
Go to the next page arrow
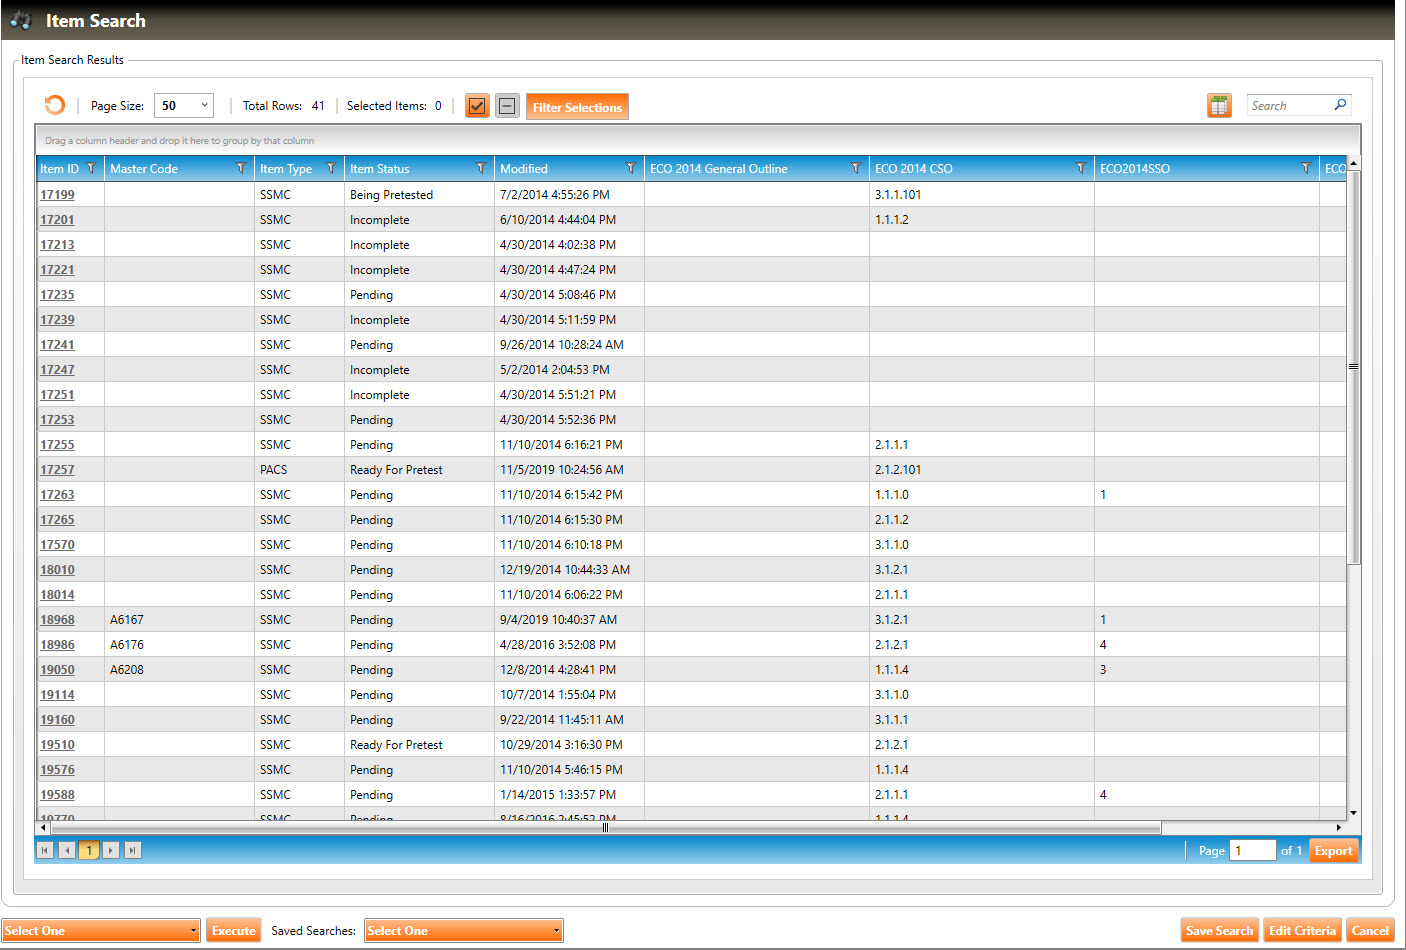[x=111, y=850]
